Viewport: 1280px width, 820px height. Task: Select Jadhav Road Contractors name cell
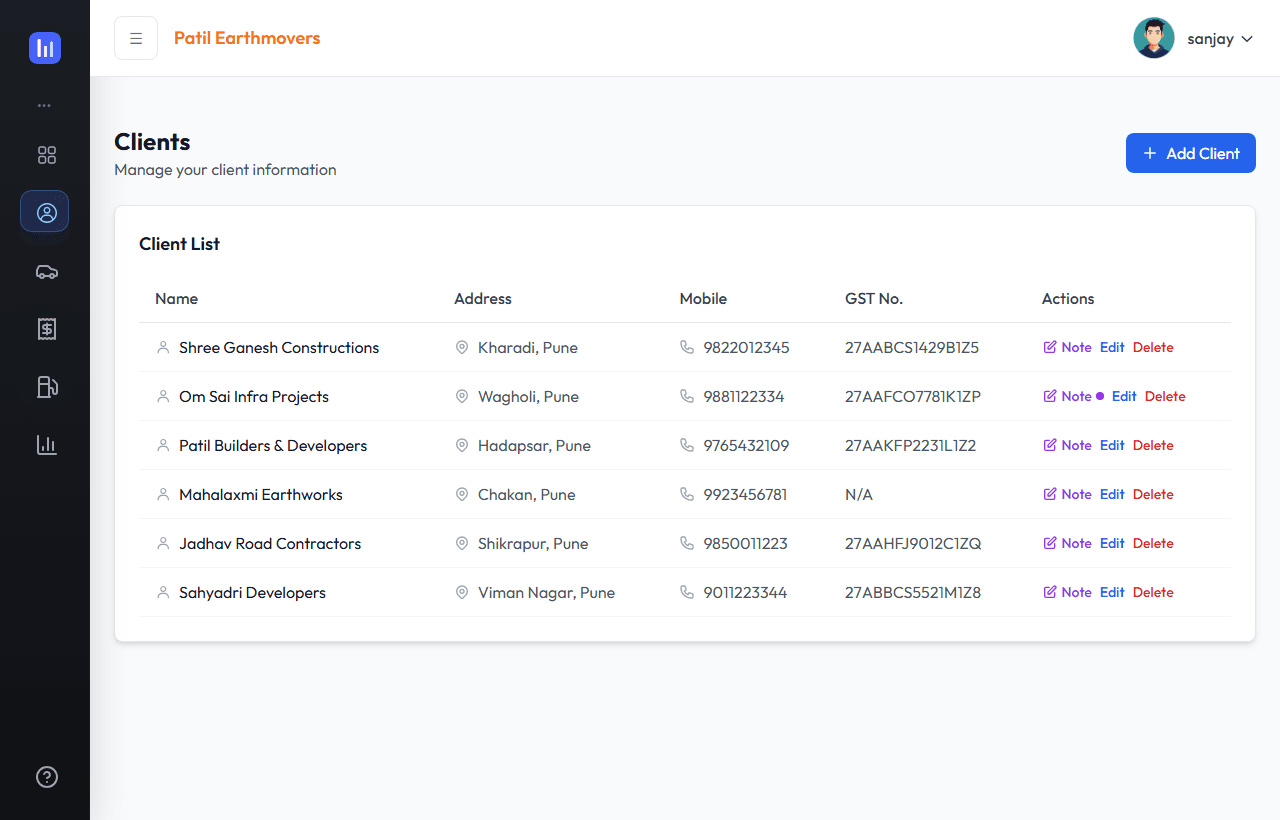pos(270,543)
